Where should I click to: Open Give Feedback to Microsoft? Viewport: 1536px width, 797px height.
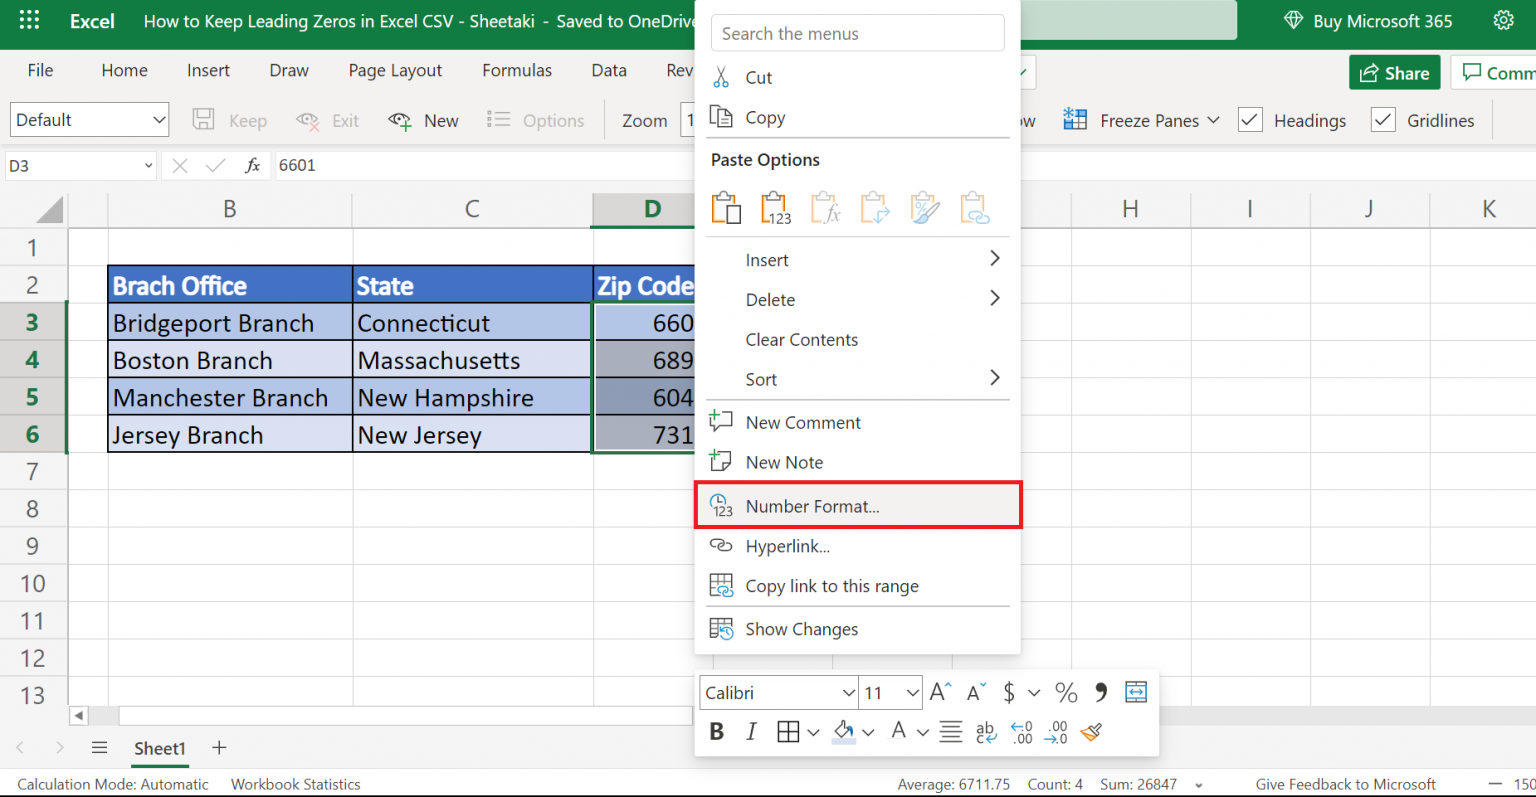point(1345,784)
